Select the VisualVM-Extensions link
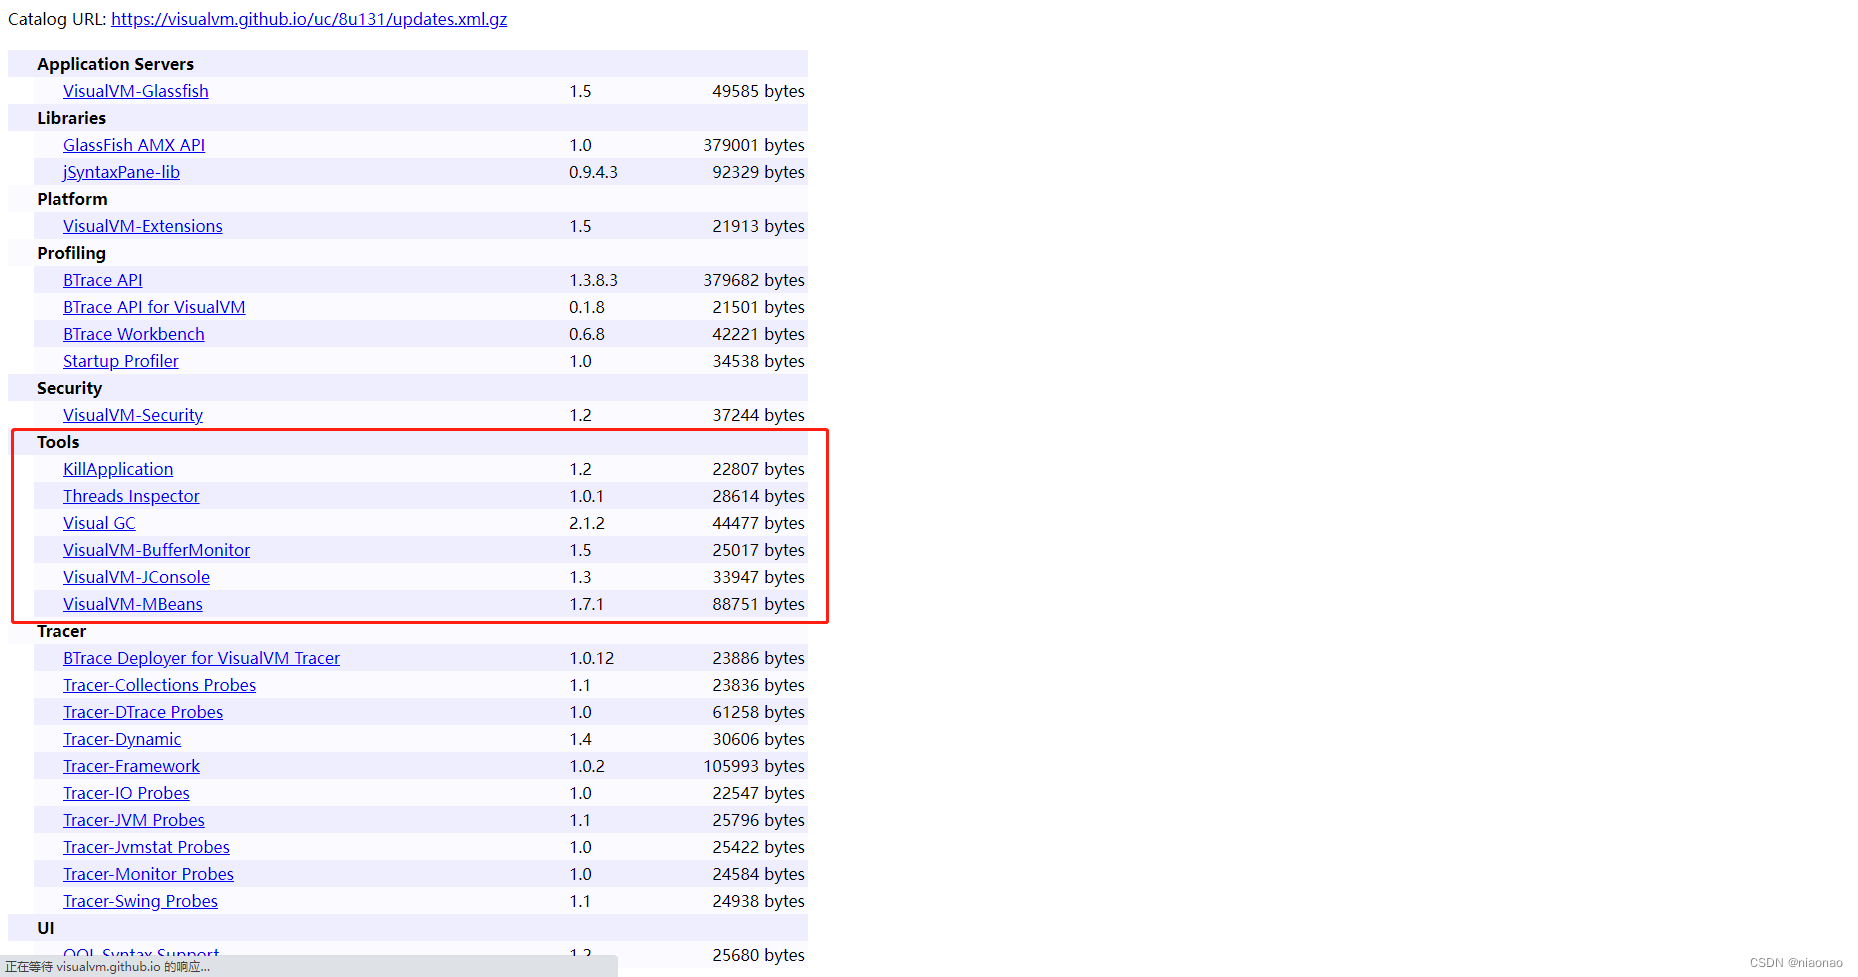This screenshot has height=977, width=1858. [143, 226]
